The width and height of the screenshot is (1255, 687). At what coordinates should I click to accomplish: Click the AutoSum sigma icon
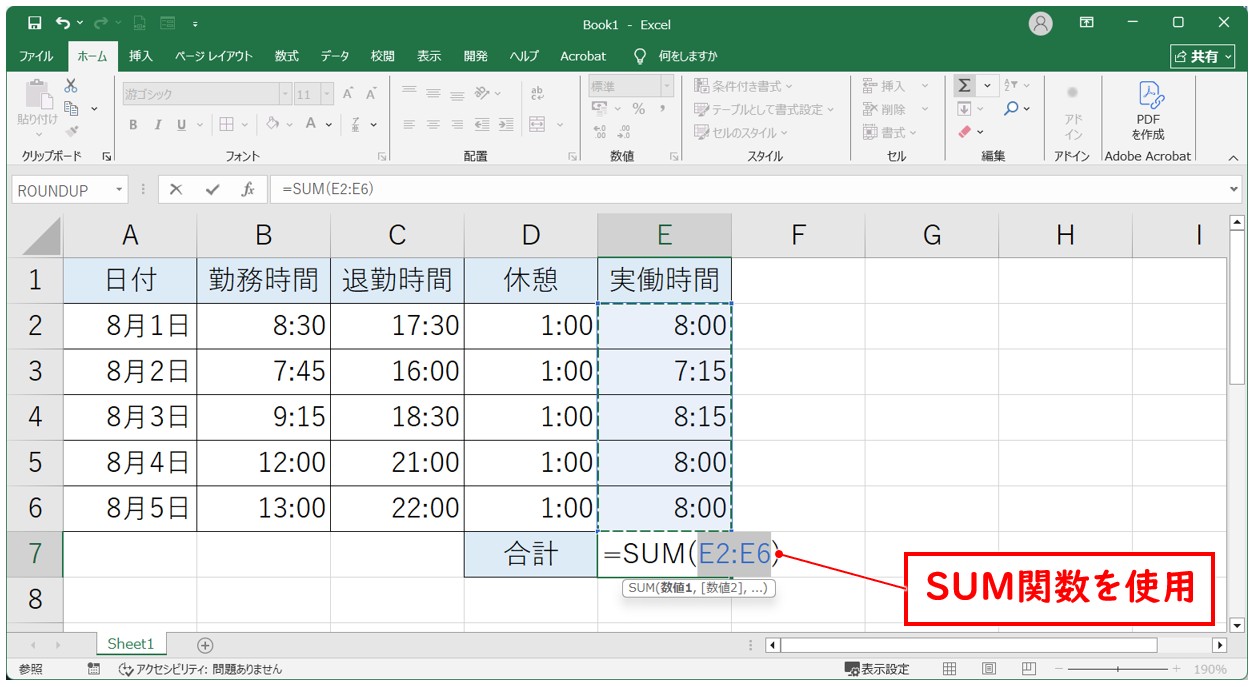(964, 86)
